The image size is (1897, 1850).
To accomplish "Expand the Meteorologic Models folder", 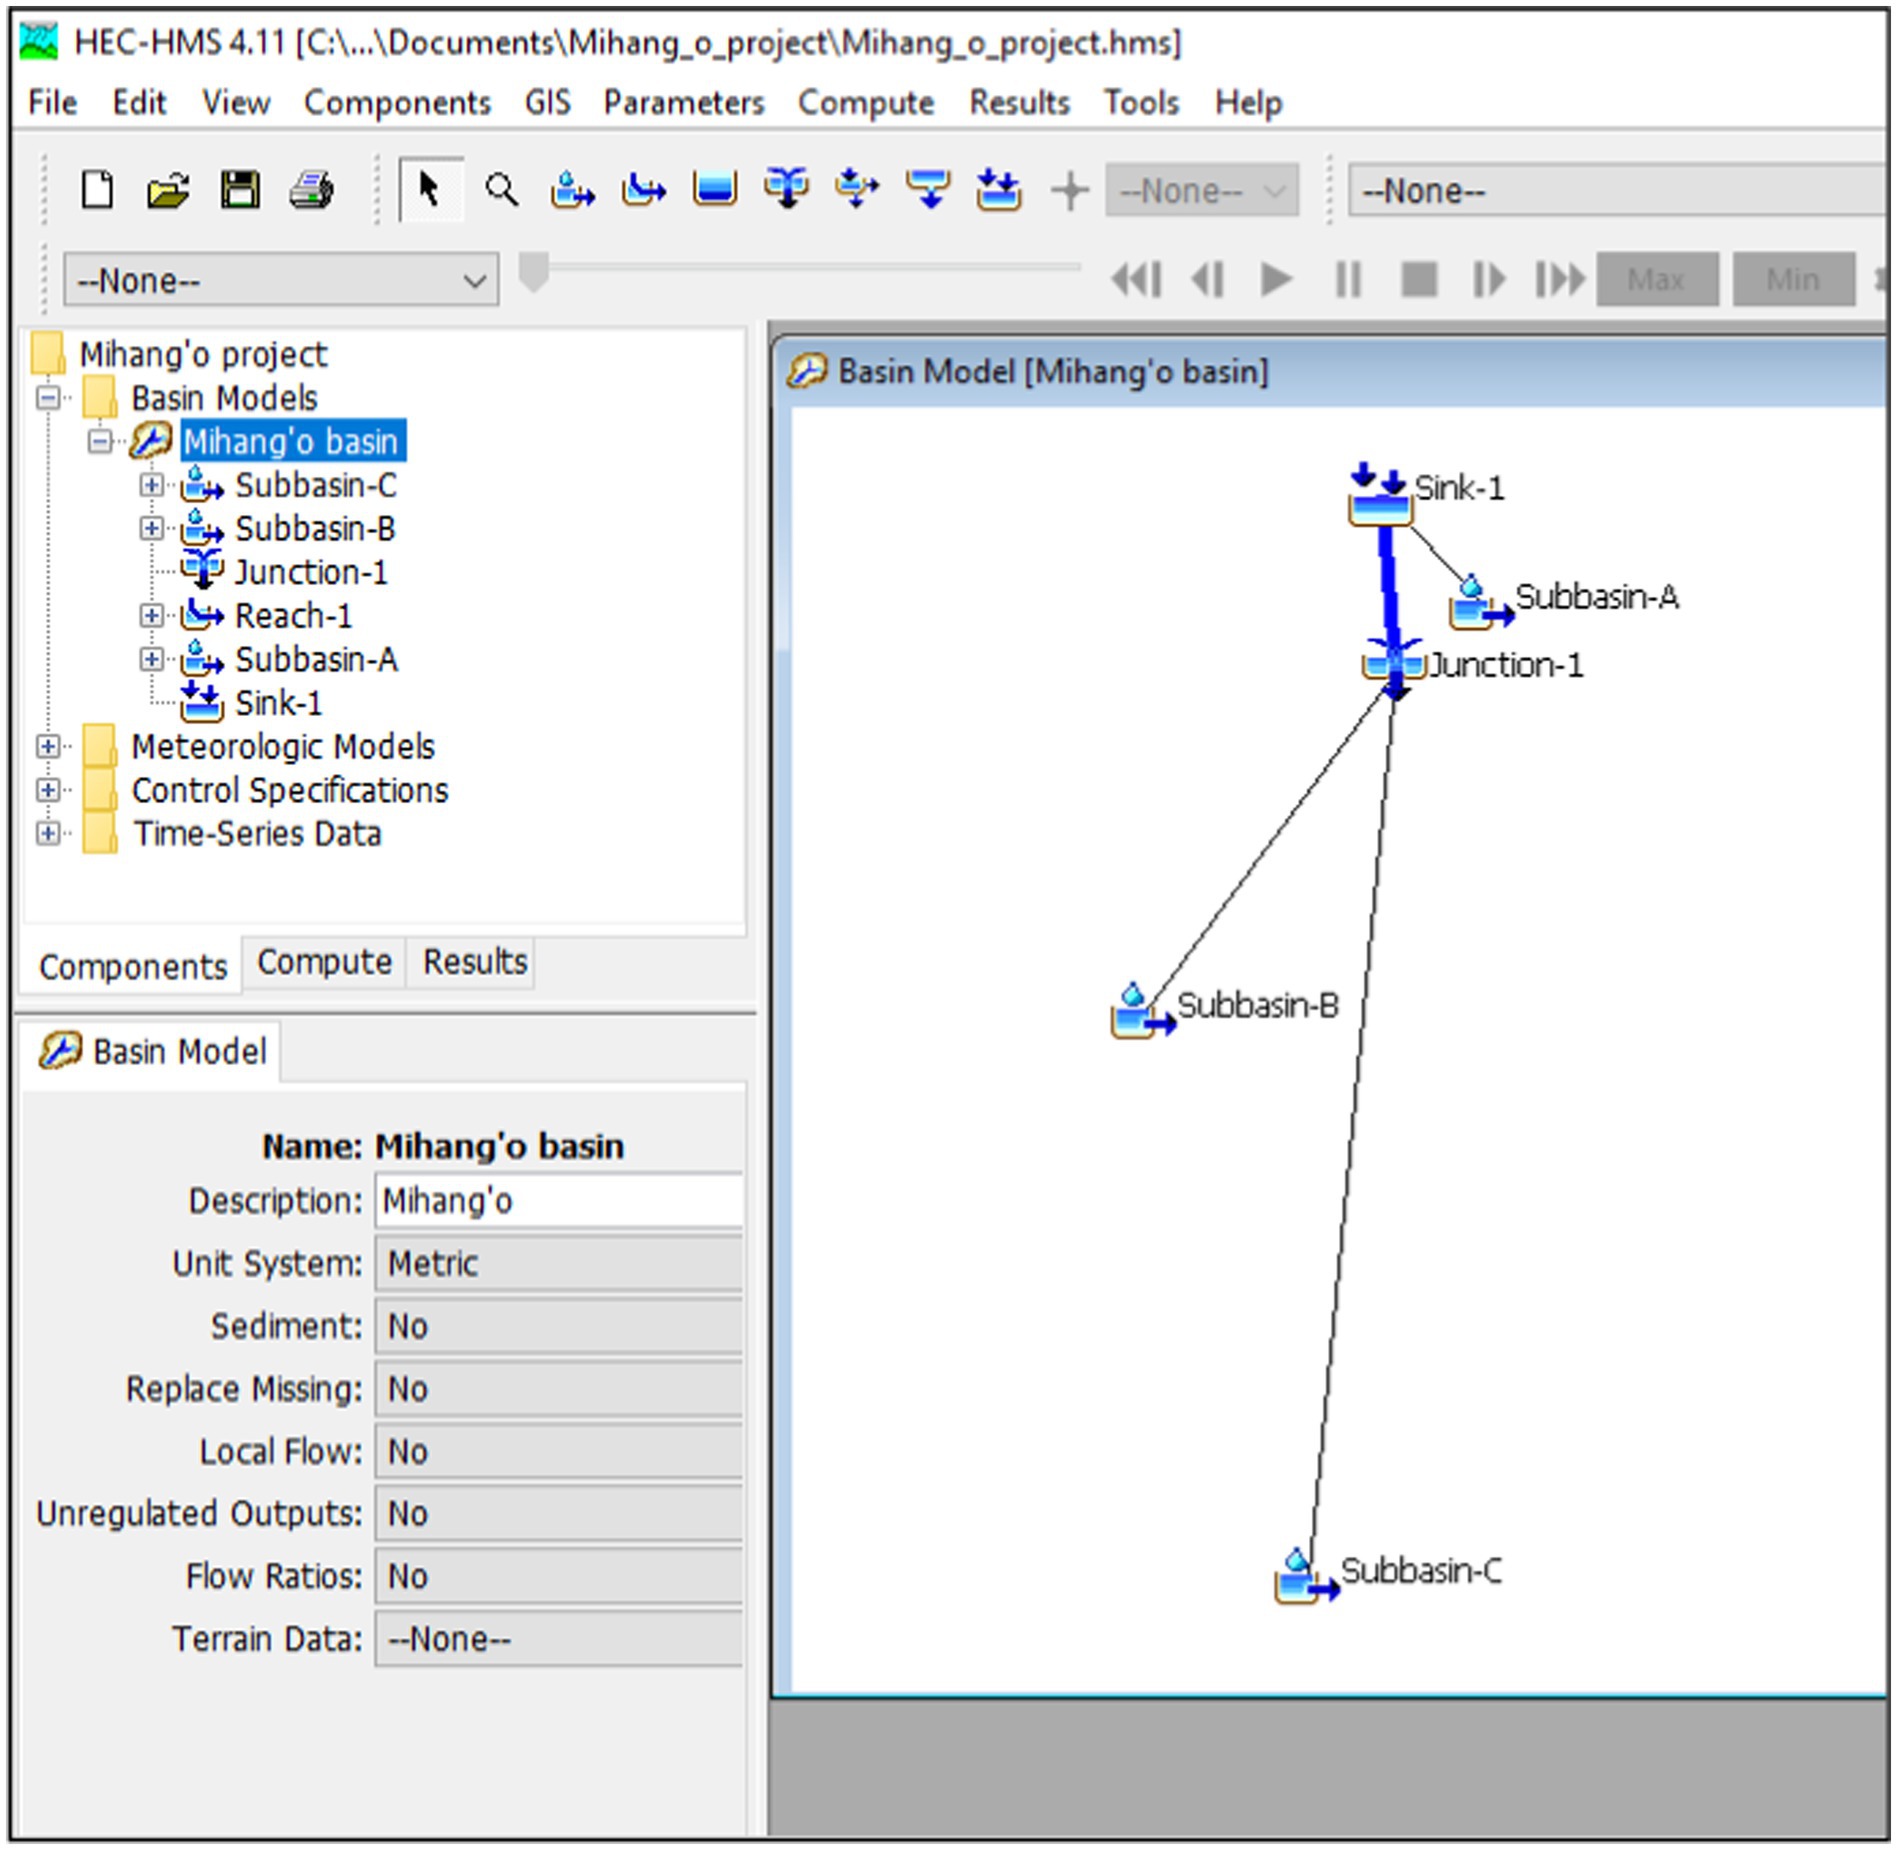I will 47,747.
